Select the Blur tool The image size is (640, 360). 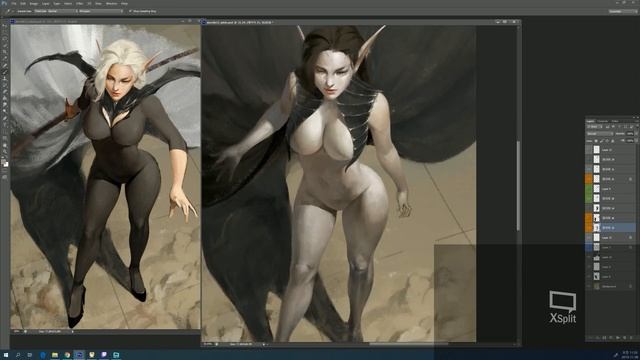[5, 104]
